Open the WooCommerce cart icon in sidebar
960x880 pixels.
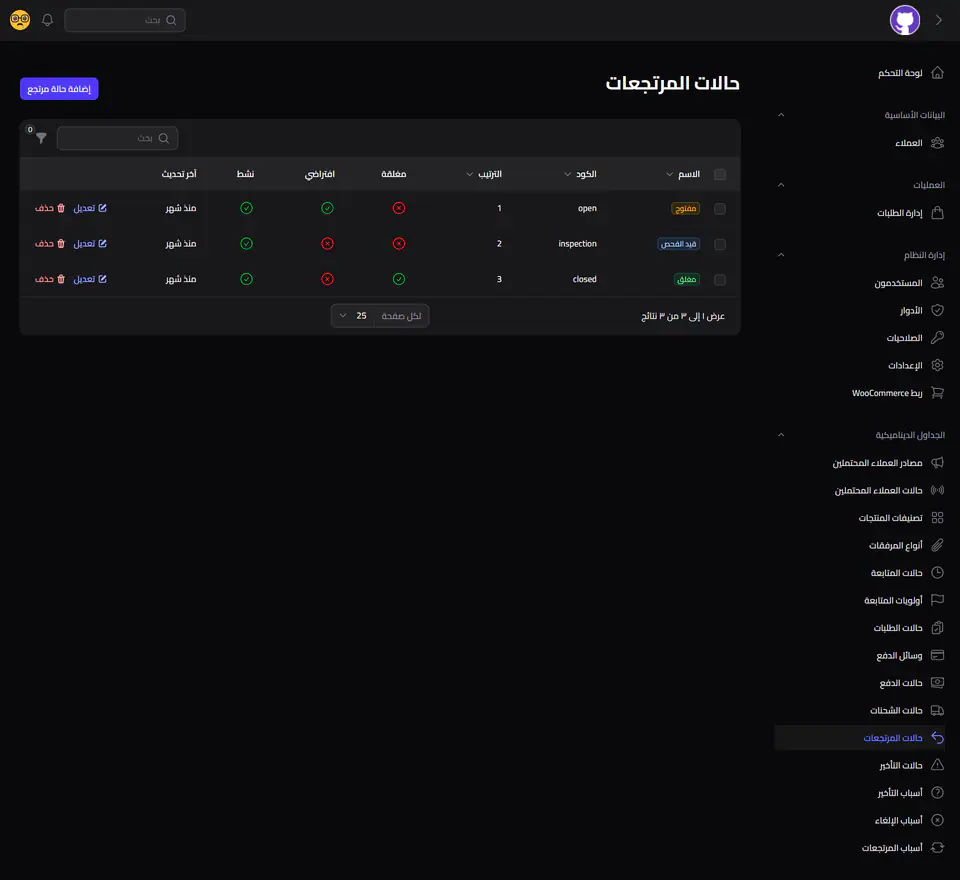937,393
